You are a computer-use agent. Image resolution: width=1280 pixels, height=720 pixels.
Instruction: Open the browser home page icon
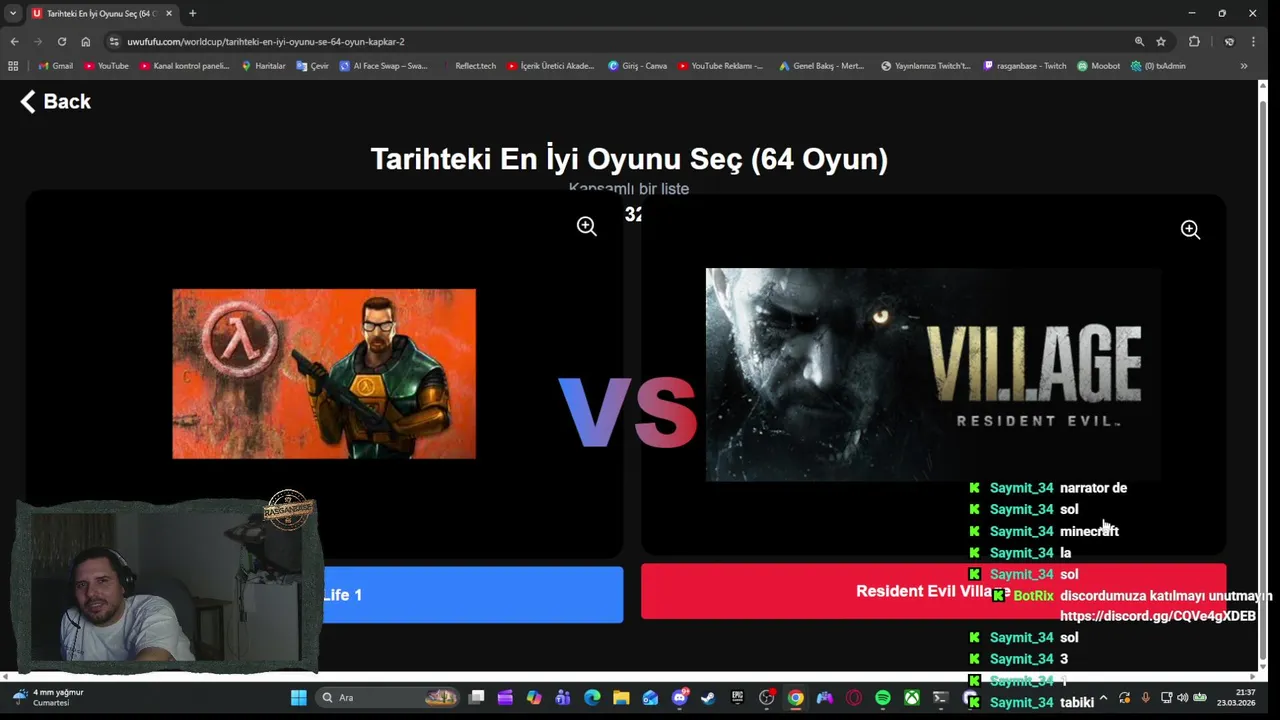pos(86,41)
